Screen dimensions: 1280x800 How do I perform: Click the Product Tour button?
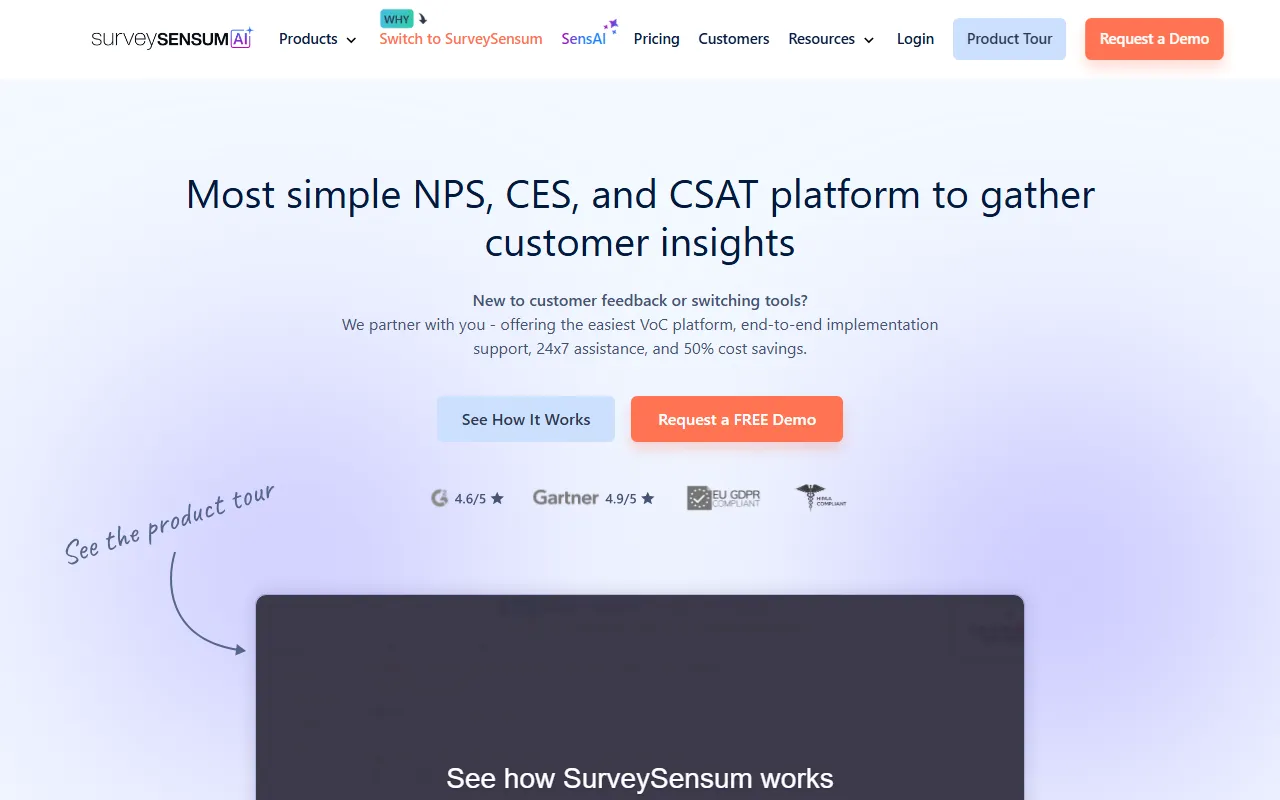click(x=1009, y=39)
